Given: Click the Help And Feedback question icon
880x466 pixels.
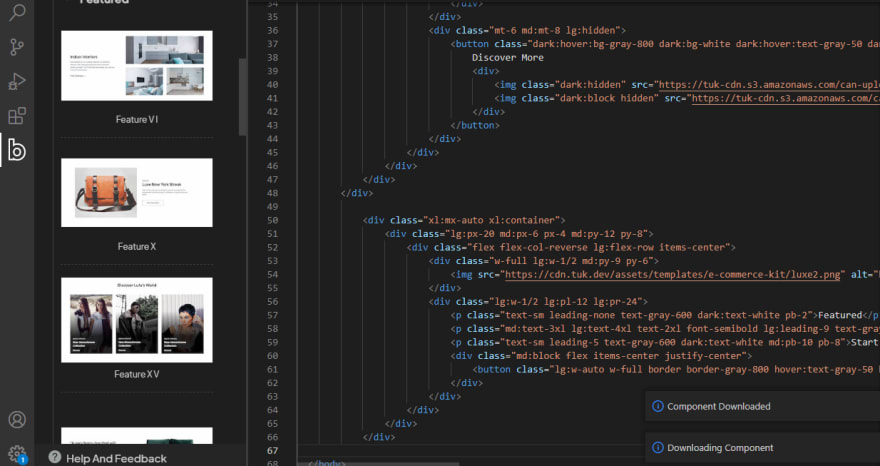Looking at the screenshot, I should click(54, 457).
